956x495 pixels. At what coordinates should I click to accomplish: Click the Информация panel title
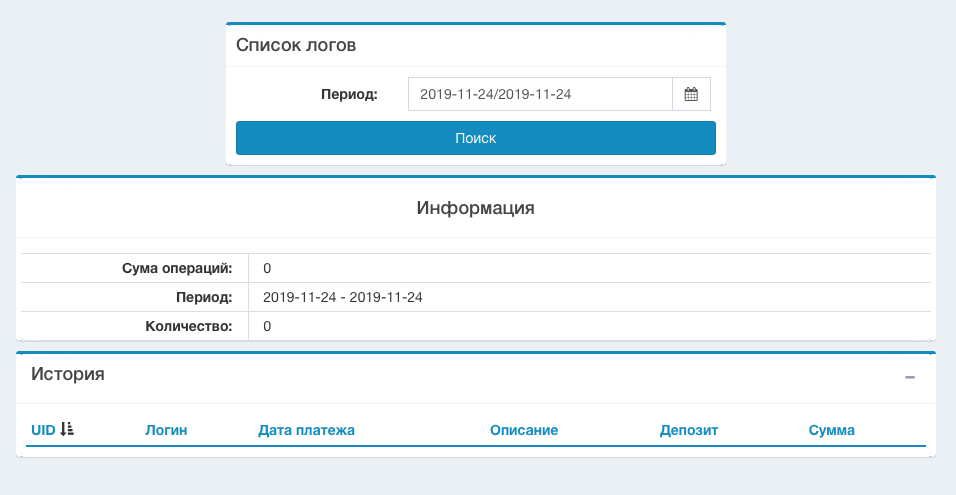(x=475, y=208)
